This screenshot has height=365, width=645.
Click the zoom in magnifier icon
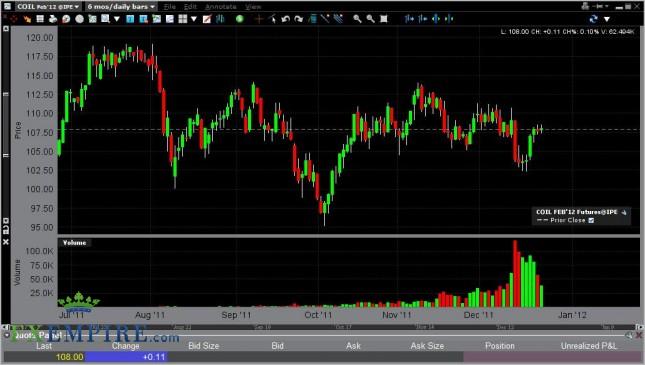357,19
